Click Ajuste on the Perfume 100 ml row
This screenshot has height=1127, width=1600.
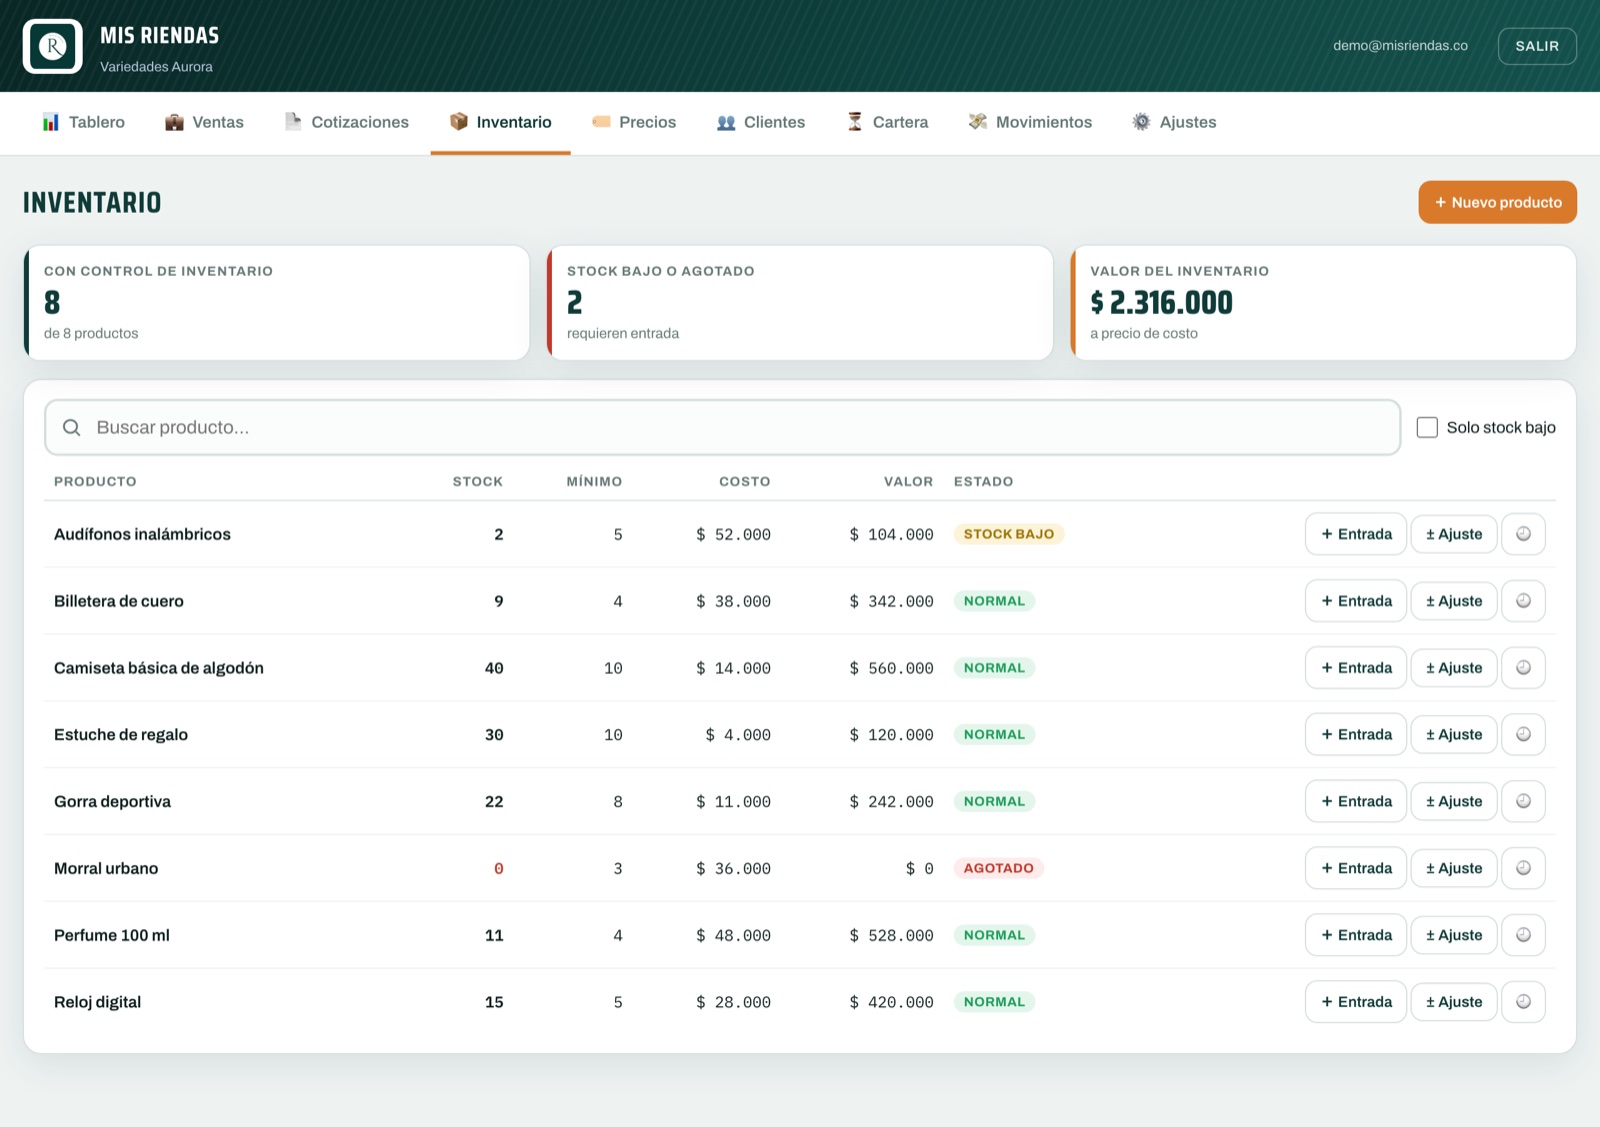[1454, 935]
